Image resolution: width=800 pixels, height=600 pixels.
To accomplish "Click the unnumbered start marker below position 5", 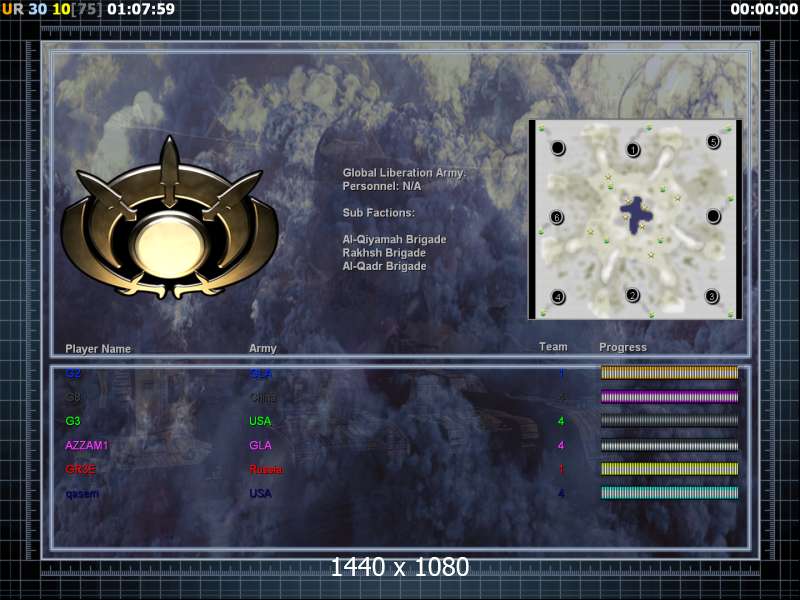I will pyautogui.click(x=713, y=216).
